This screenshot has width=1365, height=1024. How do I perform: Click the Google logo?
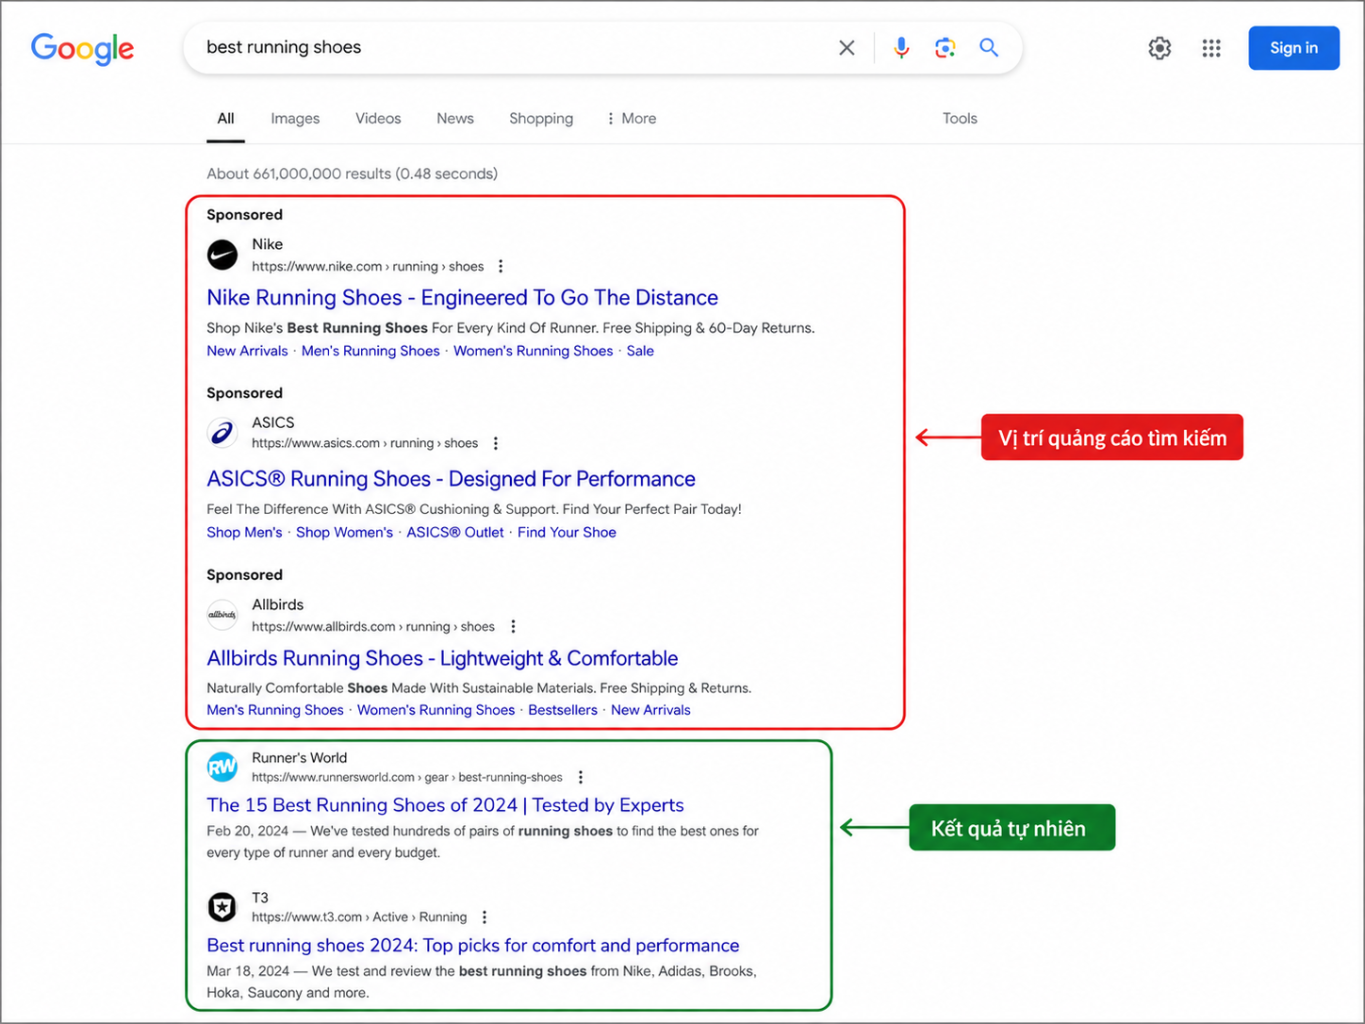pos(82,48)
